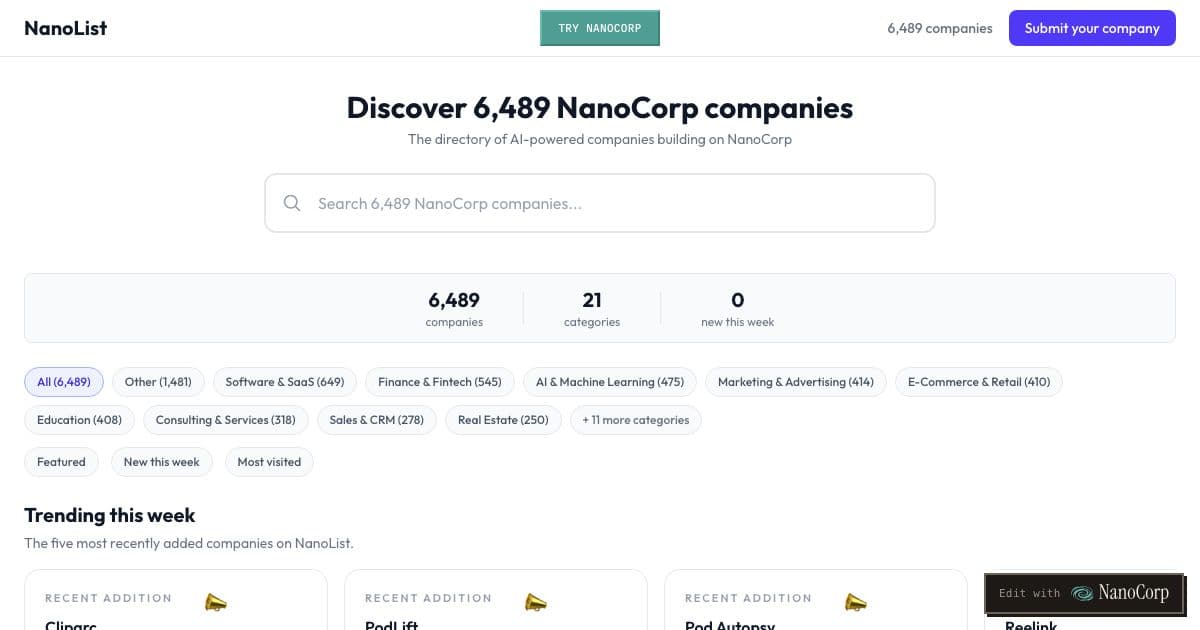Click the NanoList logo

pos(65,28)
